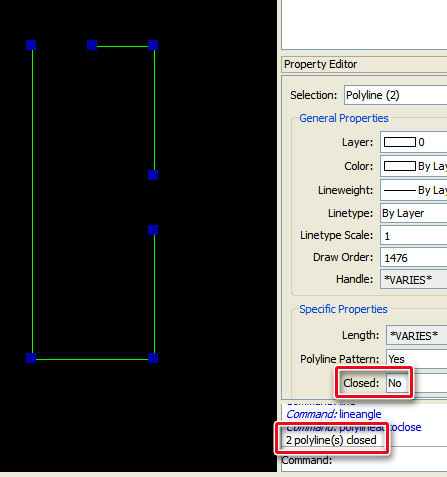The height and width of the screenshot is (477, 447).
Task: Click the Draw Order field showing 1476
Action: [414, 257]
